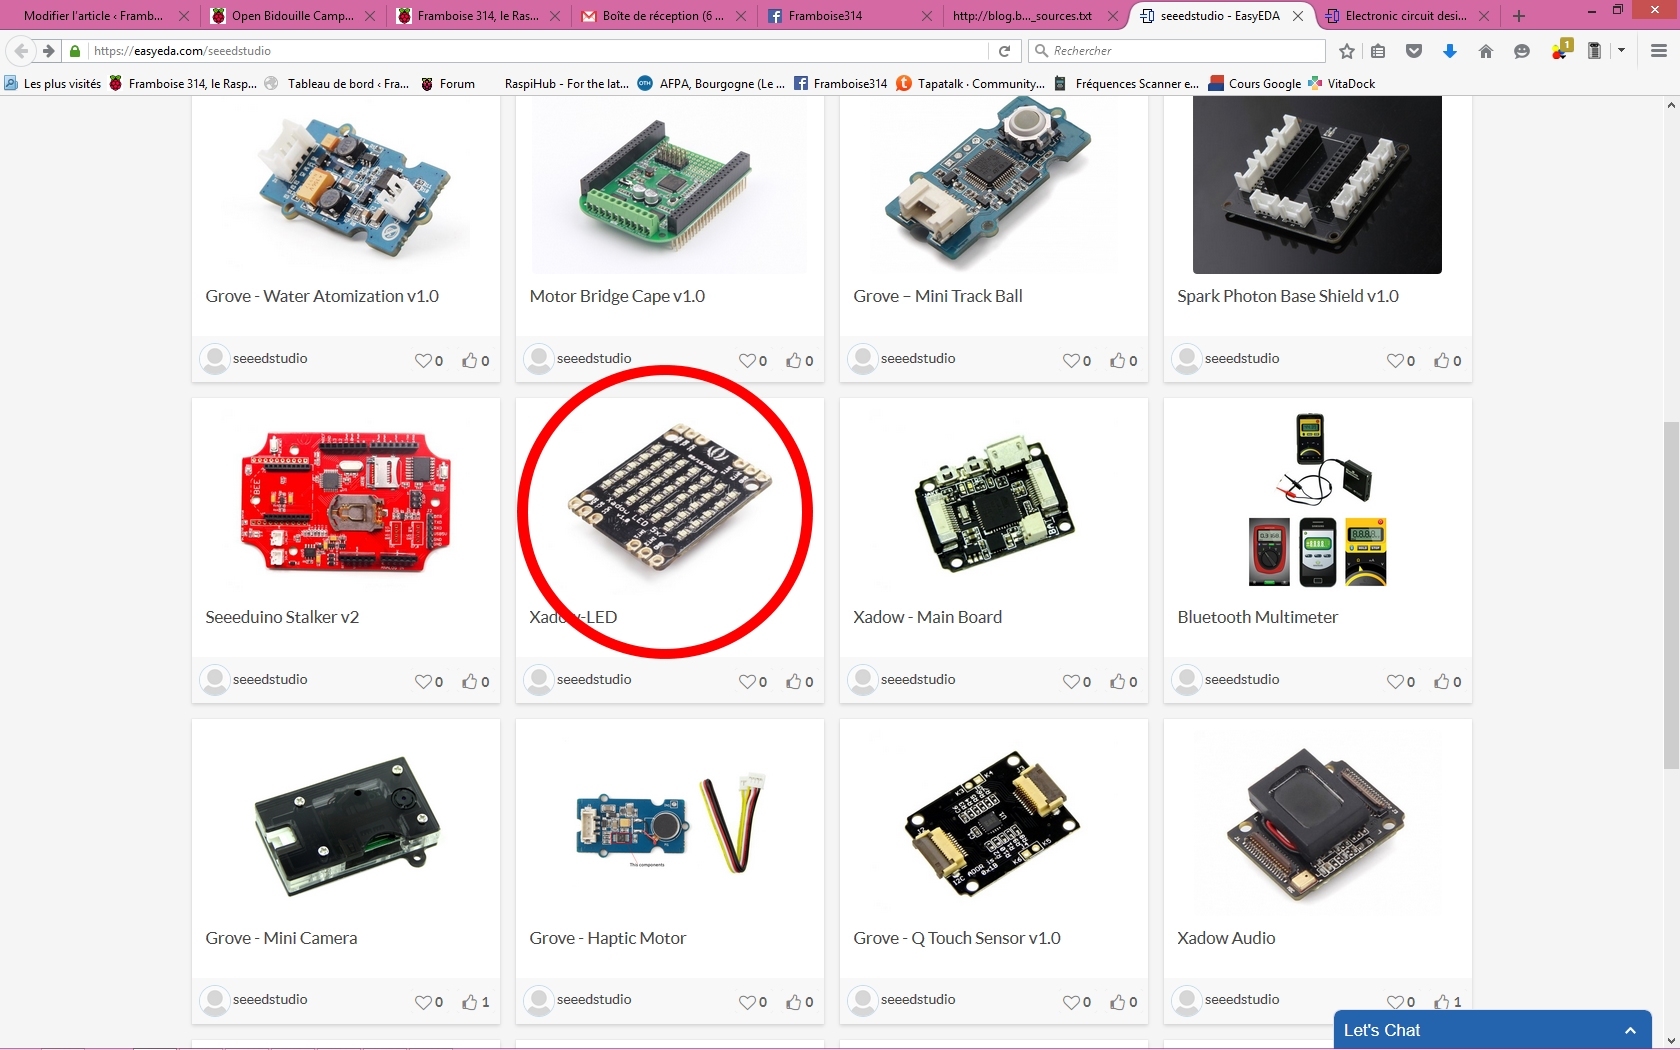Open the Seeeduino Stalker v2 title link
This screenshot has width=1680, height=1050.
click(x=282, y=617)
